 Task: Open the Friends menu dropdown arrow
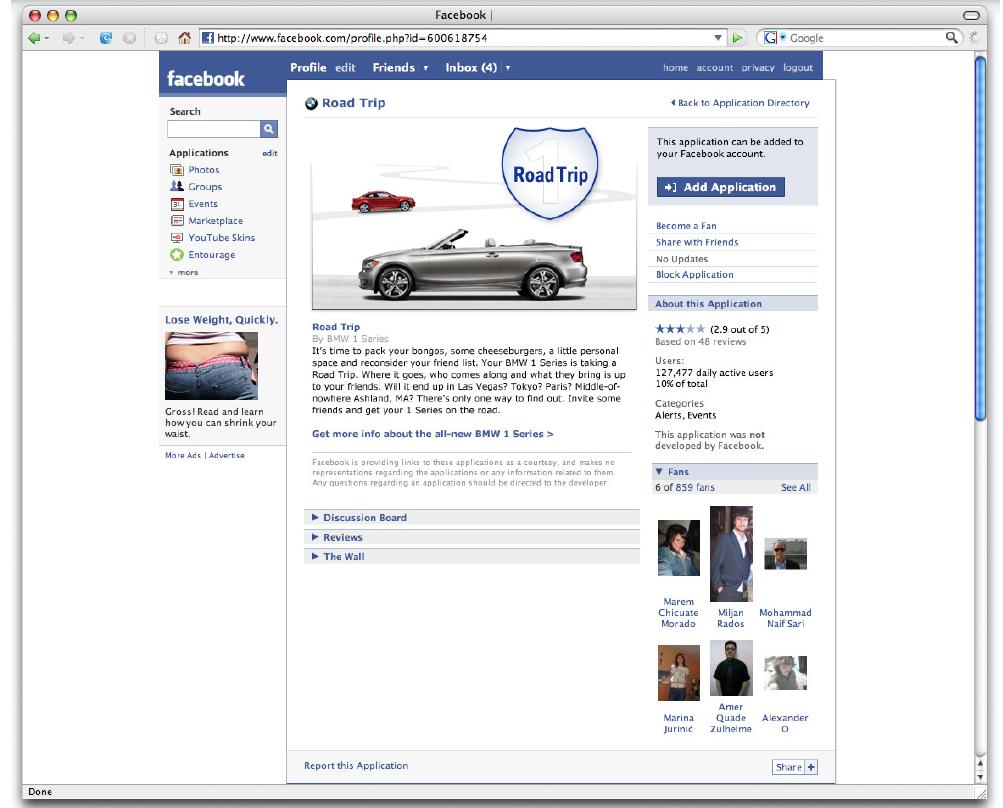click(425, 68)
